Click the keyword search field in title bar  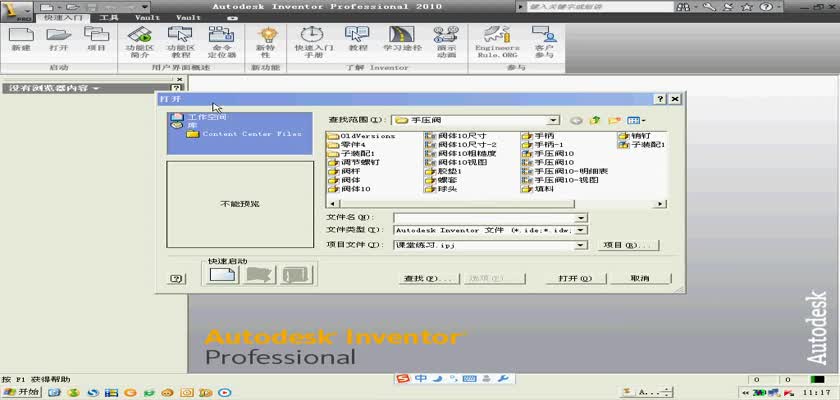[600, 7]
